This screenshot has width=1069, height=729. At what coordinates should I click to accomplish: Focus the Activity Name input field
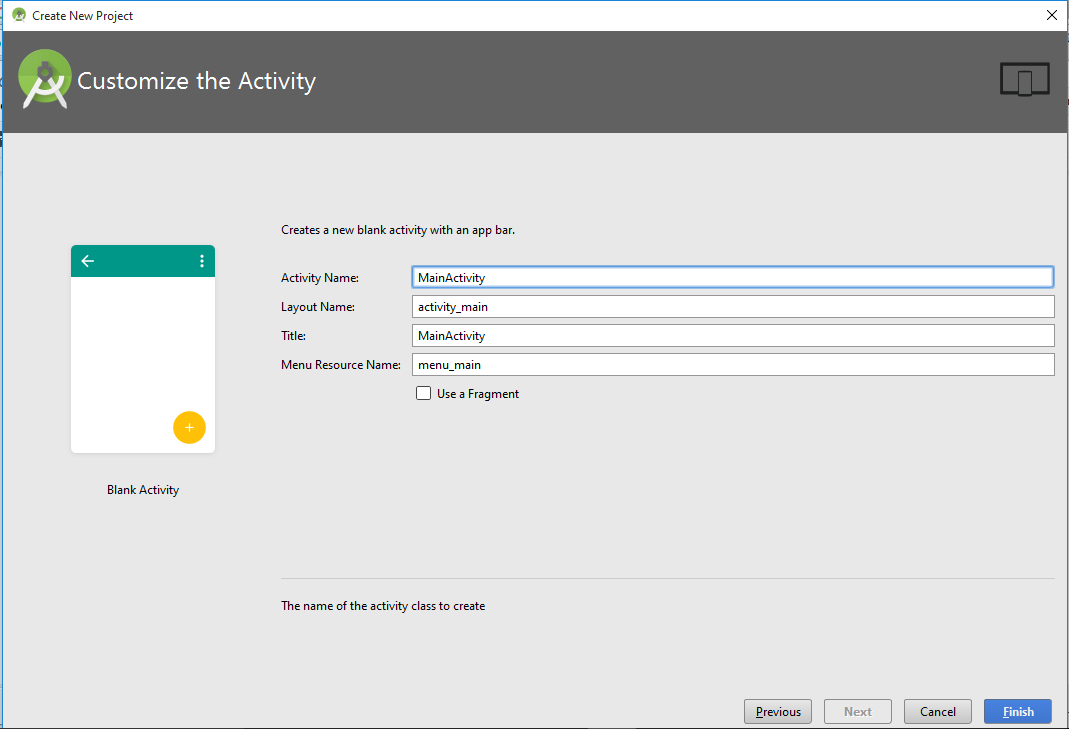coord(733,278)
